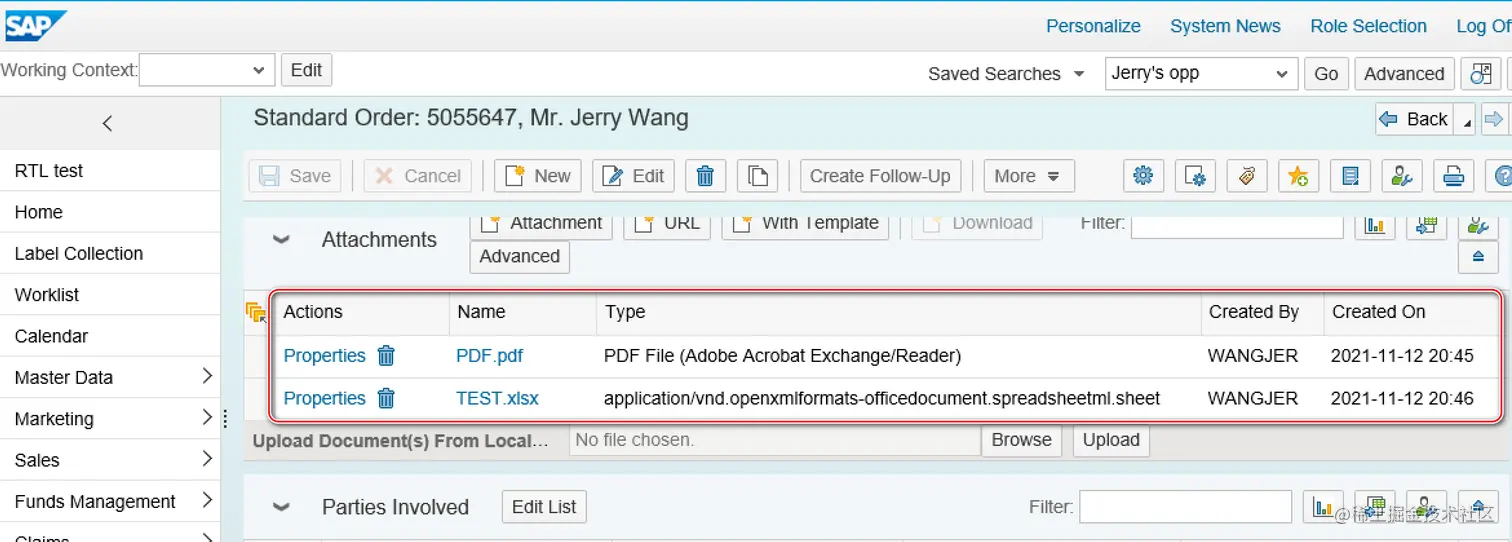The image size is (1512, 542).
Task: Click the Browse button for document upload
Action: 1021,440
